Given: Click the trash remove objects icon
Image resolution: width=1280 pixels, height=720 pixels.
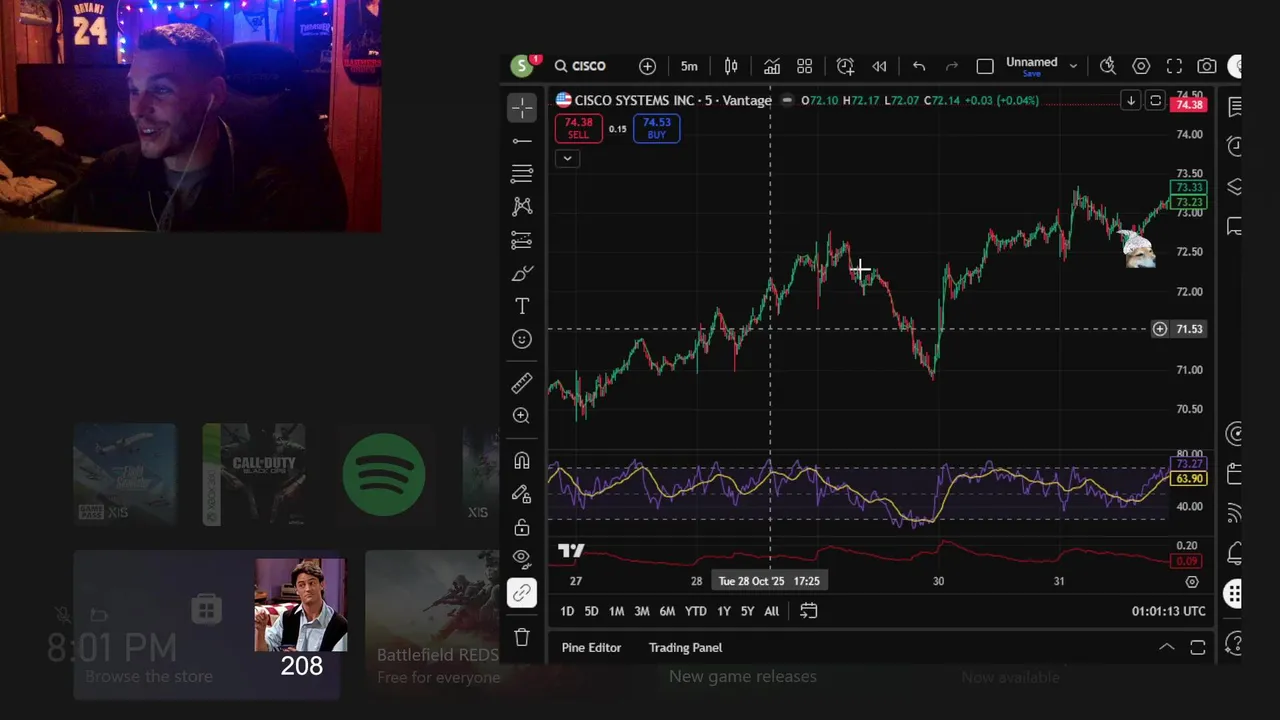Looking at the screenshot, I should [x=522, y=637].
